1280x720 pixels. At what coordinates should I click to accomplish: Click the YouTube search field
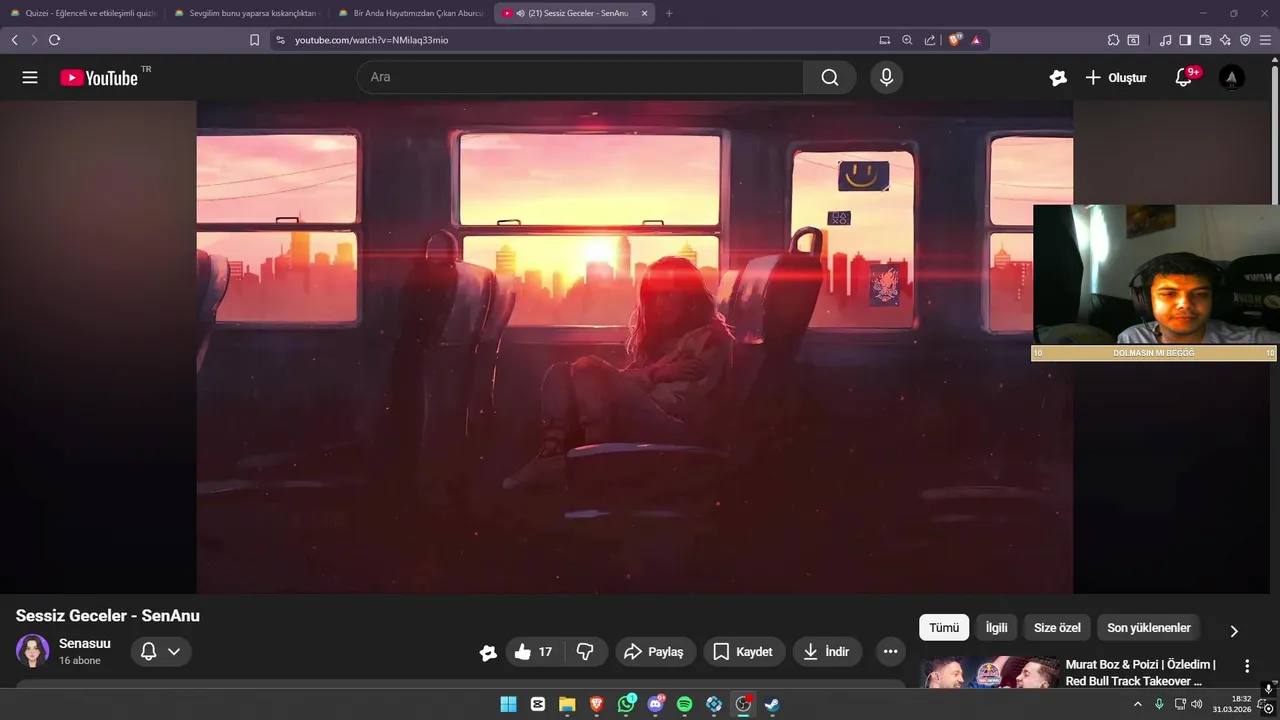[580, 77]
